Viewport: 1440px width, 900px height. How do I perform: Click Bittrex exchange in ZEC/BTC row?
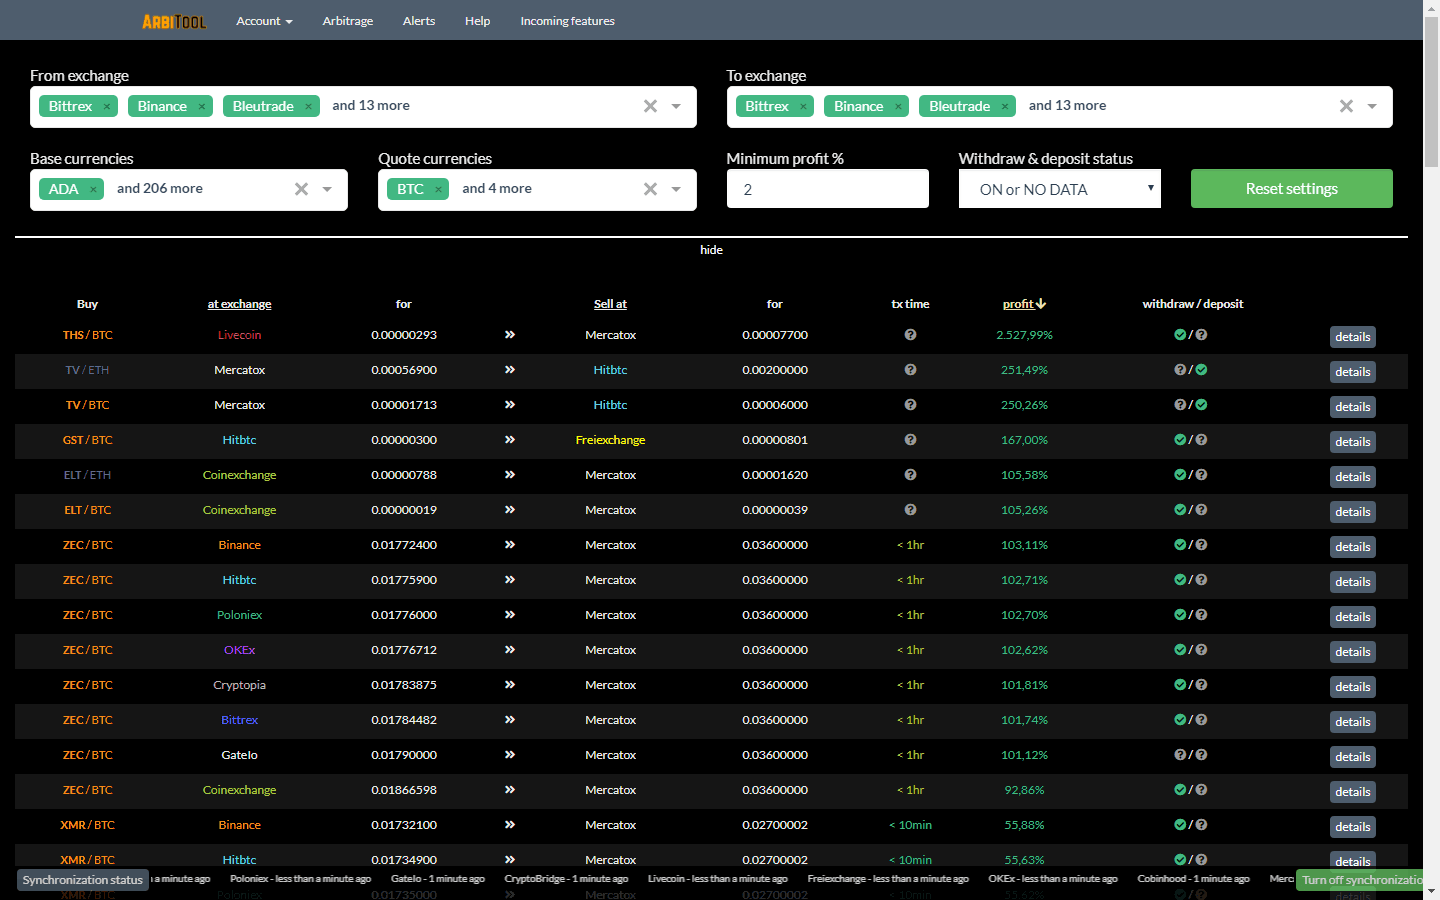tap(240, 720)
